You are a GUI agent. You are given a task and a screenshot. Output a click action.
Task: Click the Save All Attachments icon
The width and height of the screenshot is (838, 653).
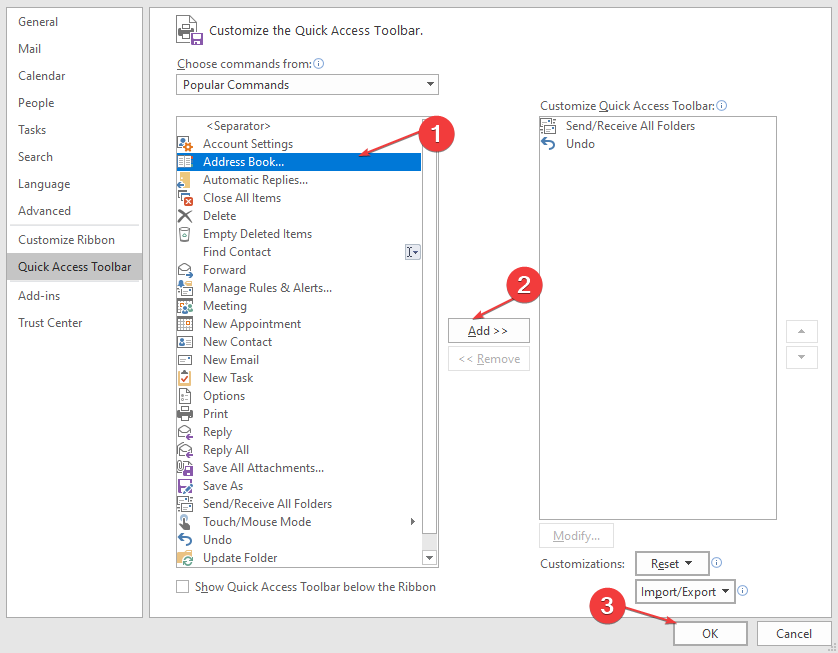[185, 468]
